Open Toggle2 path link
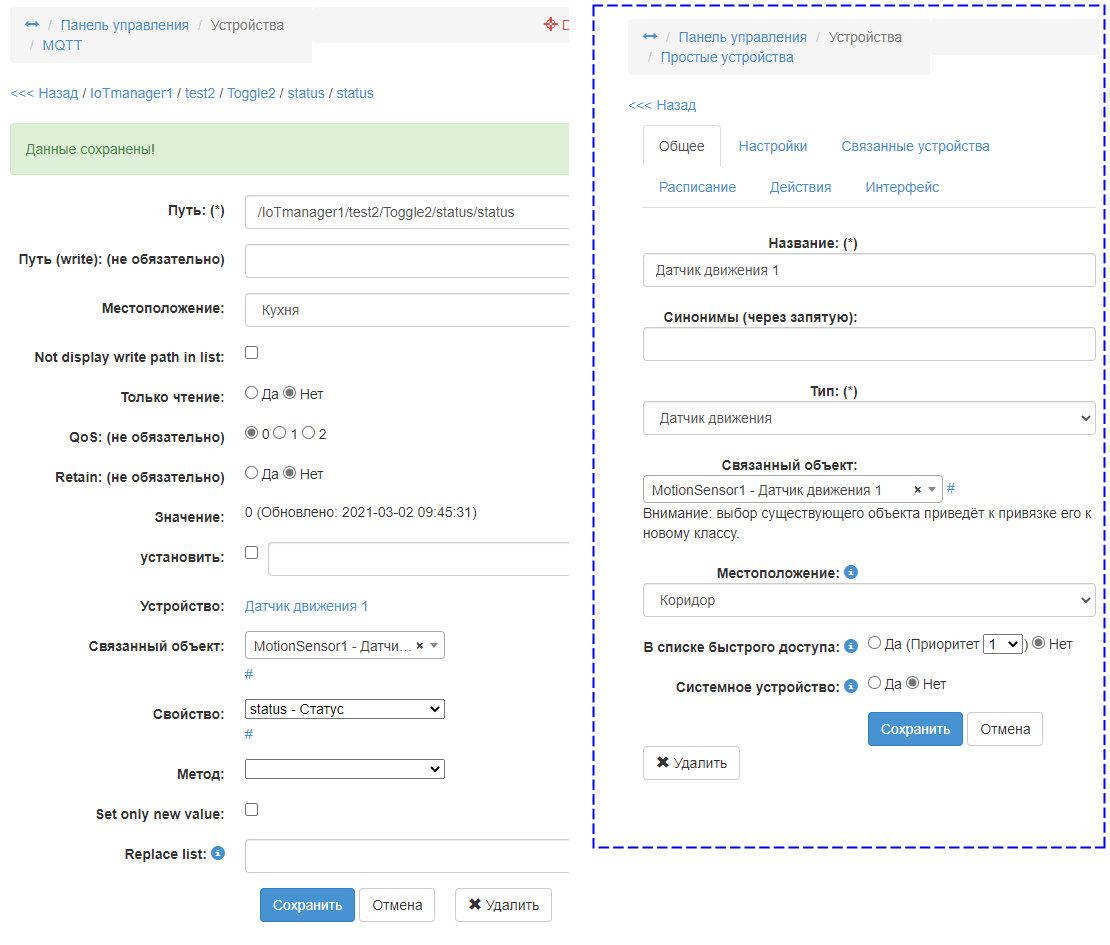The height and width of the screenshot is (945, 1110). pyautogui.click(x=251, y=93)
